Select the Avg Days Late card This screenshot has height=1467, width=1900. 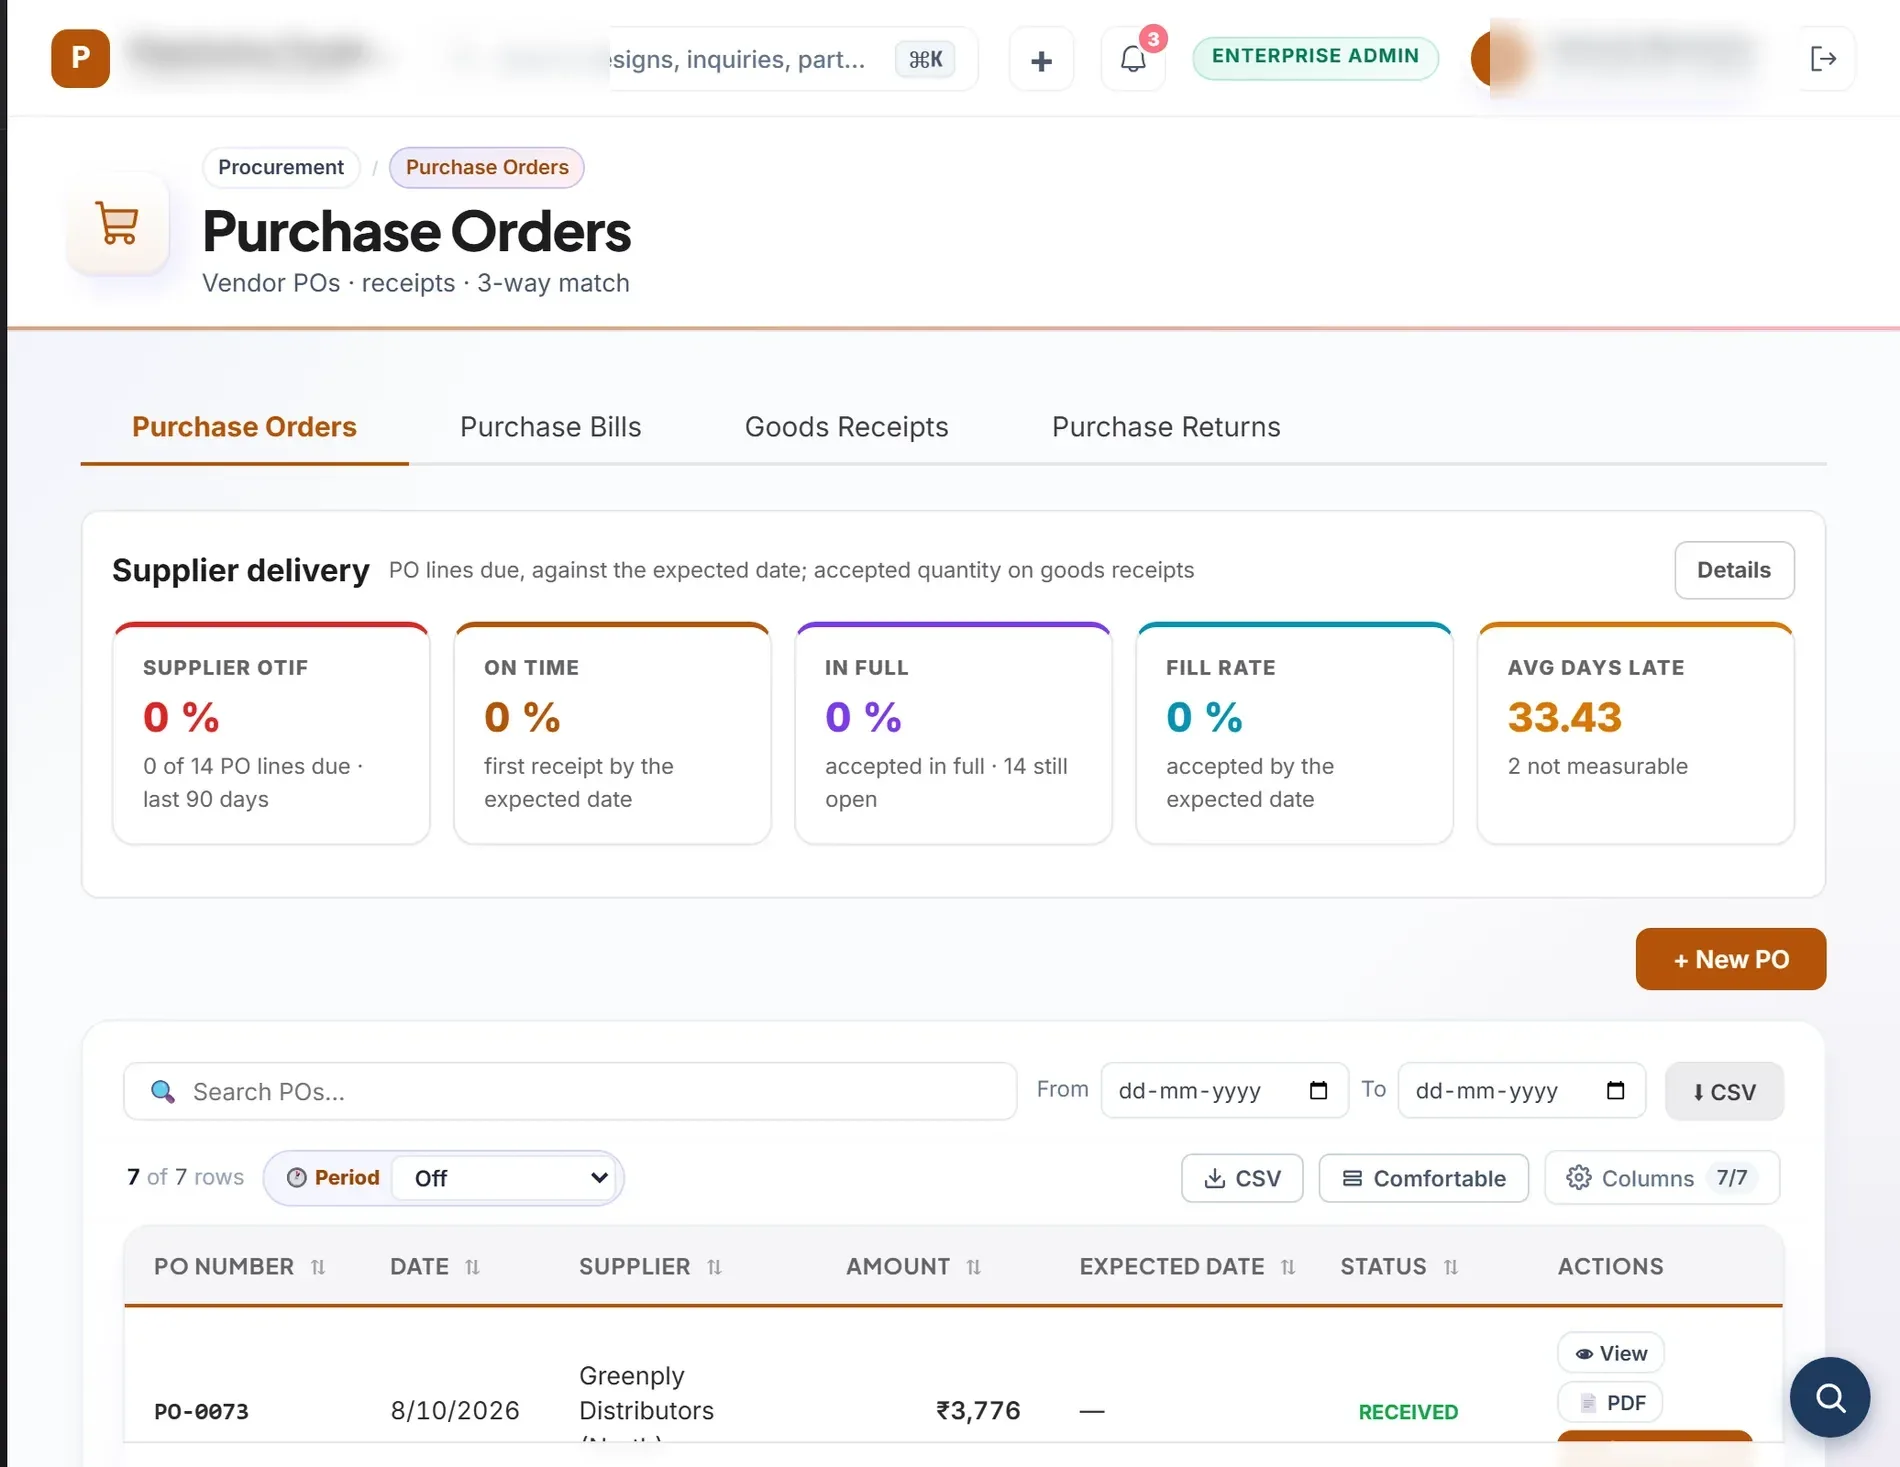[x=1635, y=734]
